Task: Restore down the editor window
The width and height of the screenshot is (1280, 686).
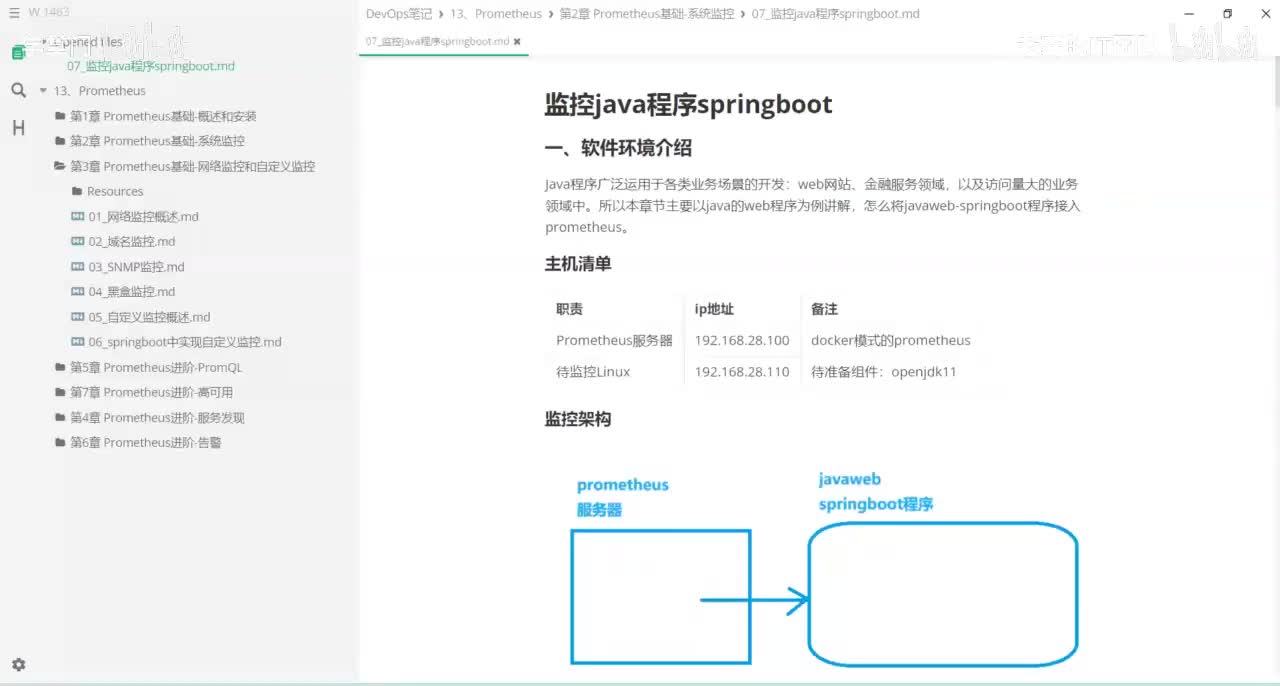Action: (1227, 14)
